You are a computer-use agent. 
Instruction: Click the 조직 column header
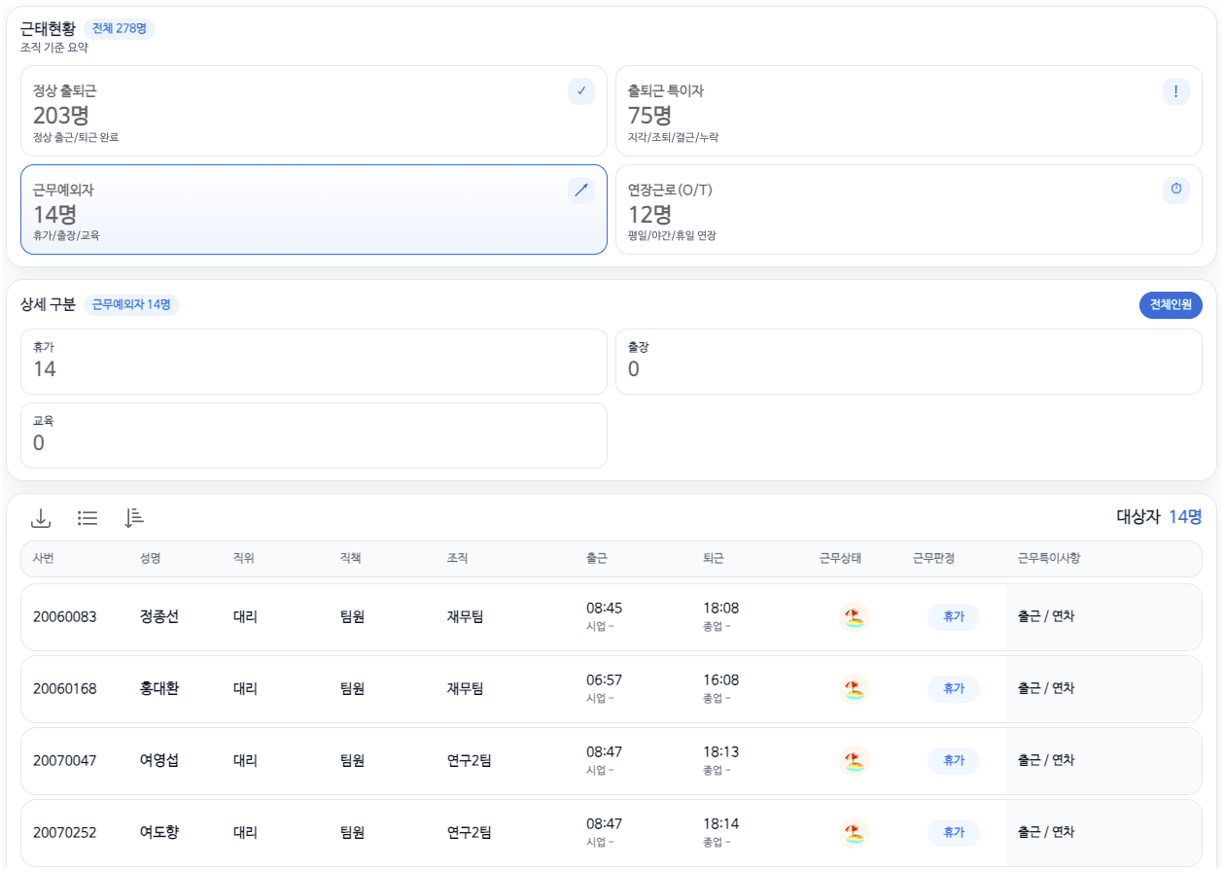tap(457, 559)
